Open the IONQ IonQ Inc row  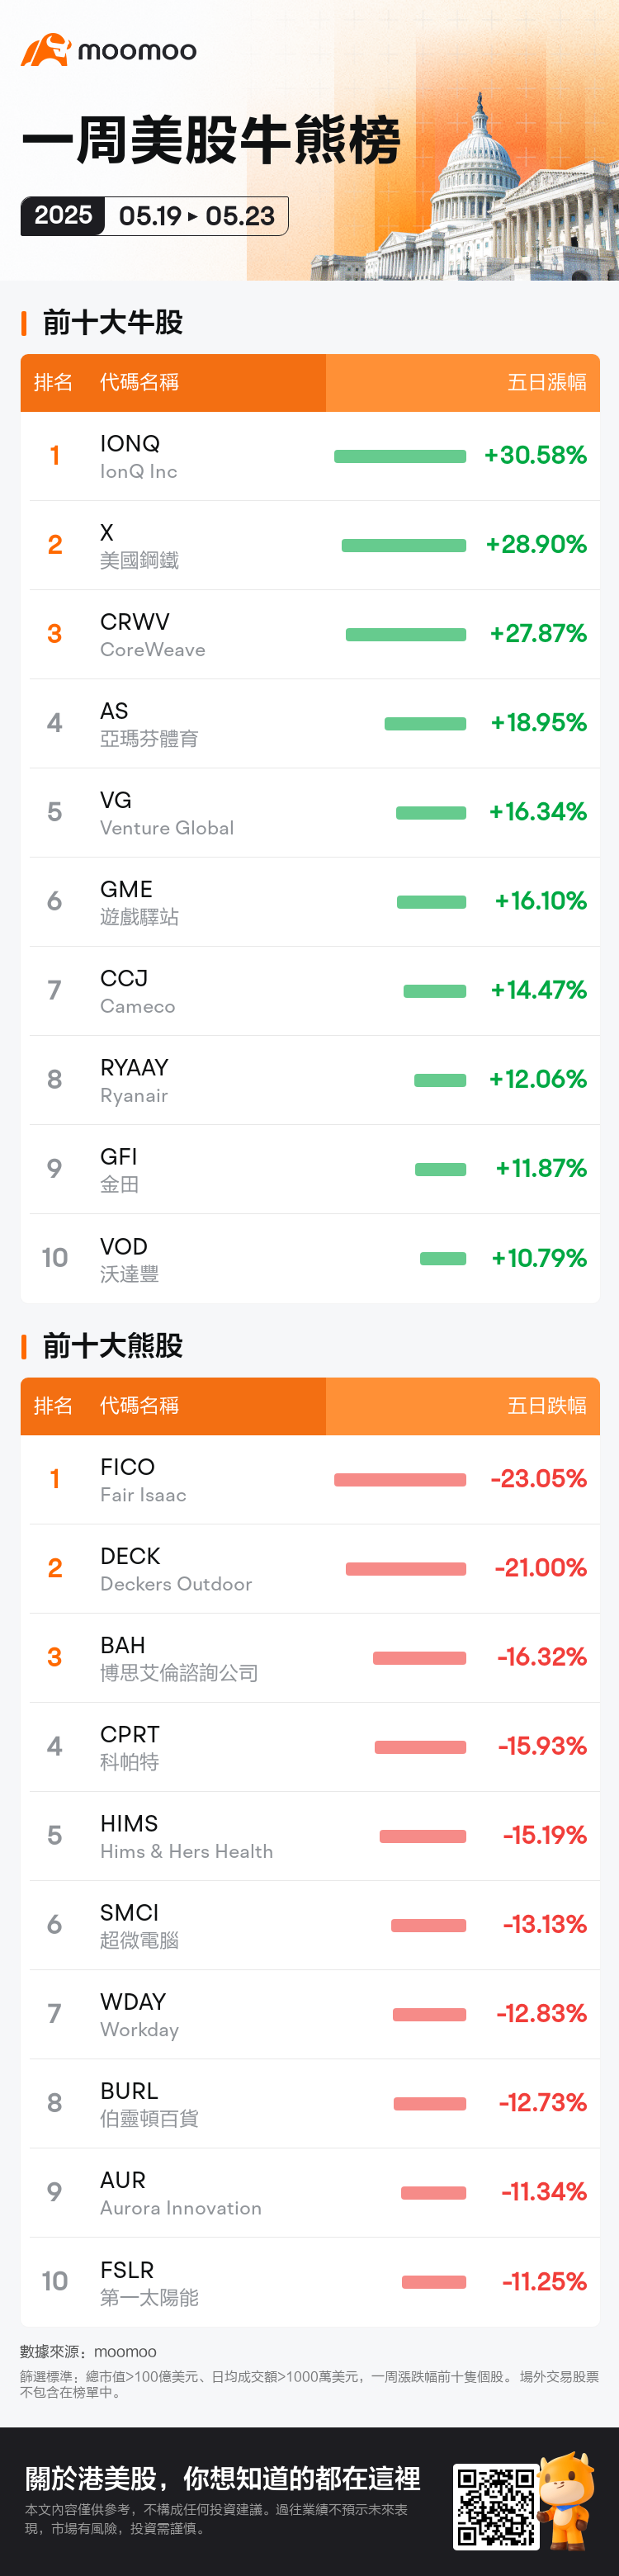click(x=310, y=456)
